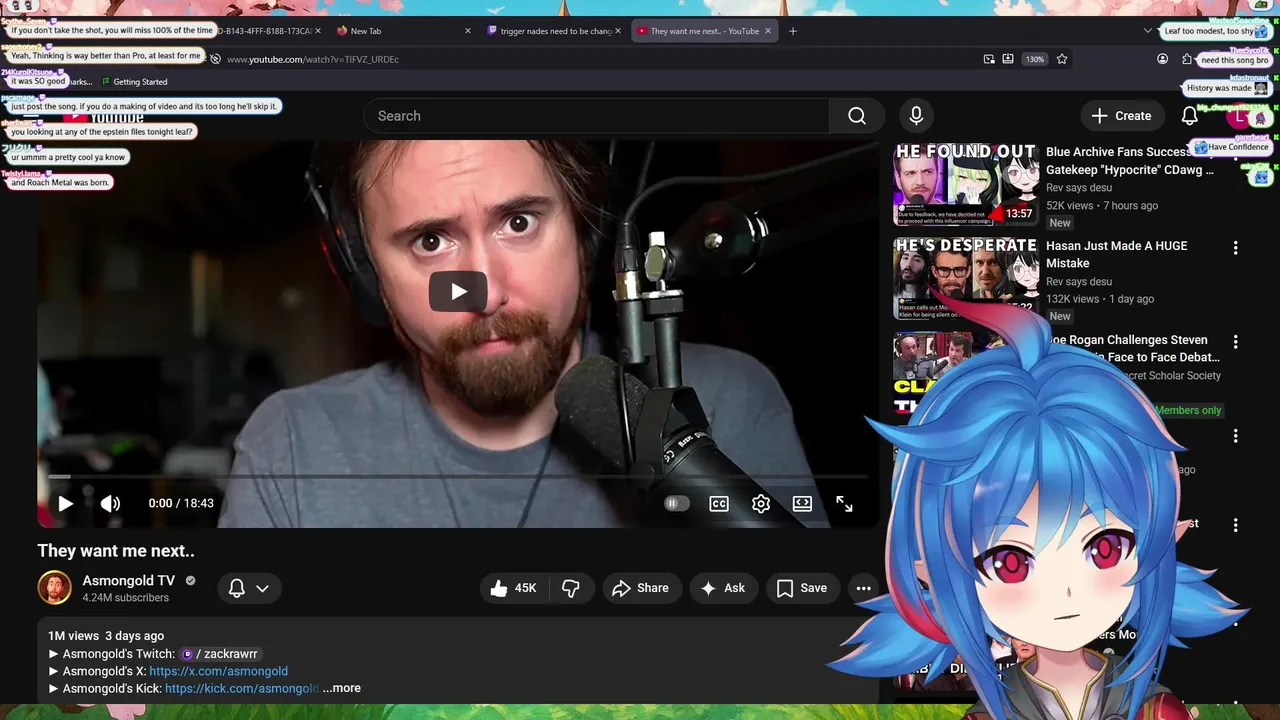Open the list all tabs dropdown
1280x720 pixels.
[x=1147, y=31]
